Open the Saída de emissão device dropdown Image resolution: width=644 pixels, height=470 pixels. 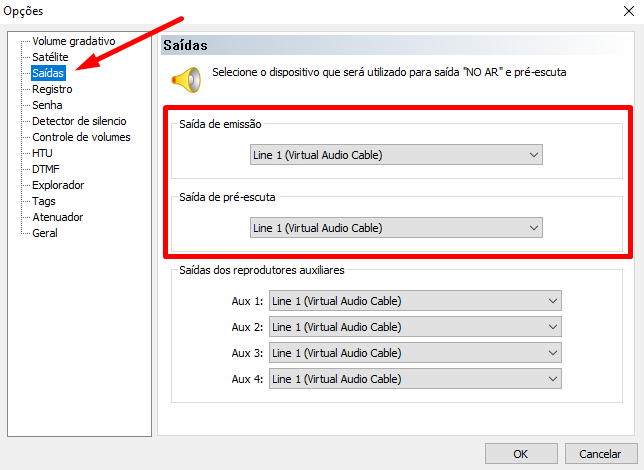396,155
